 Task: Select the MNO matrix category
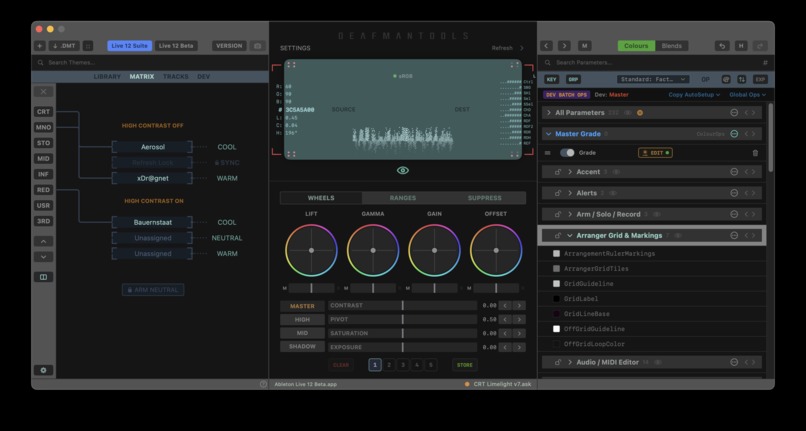43,127
